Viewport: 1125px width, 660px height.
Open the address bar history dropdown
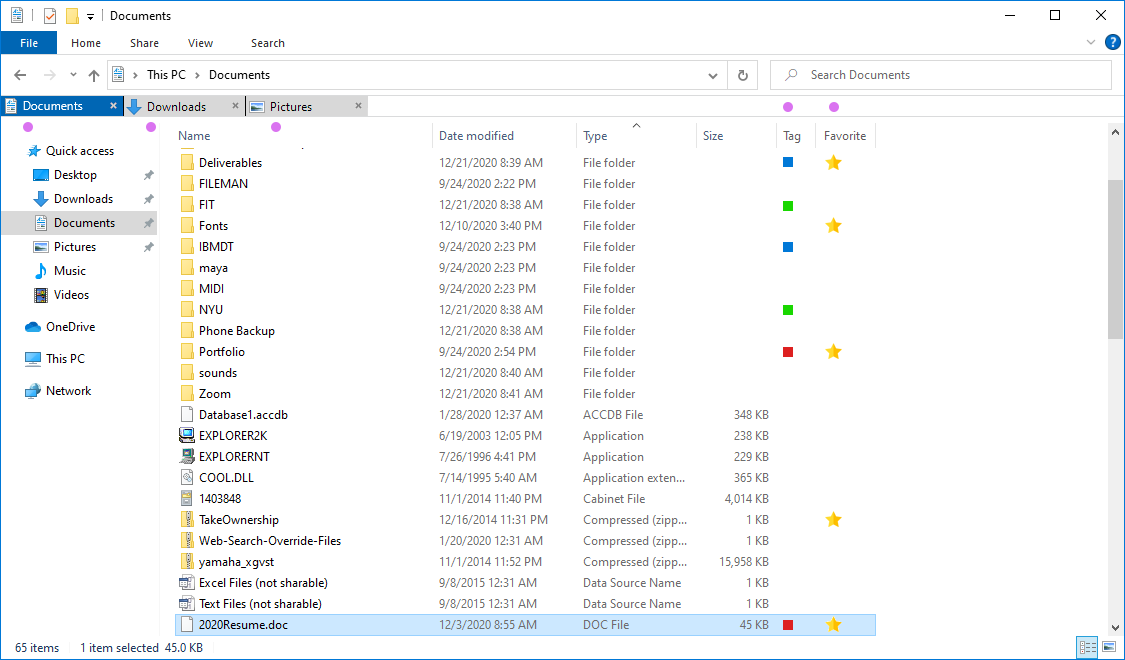click(x=712, y=75)
